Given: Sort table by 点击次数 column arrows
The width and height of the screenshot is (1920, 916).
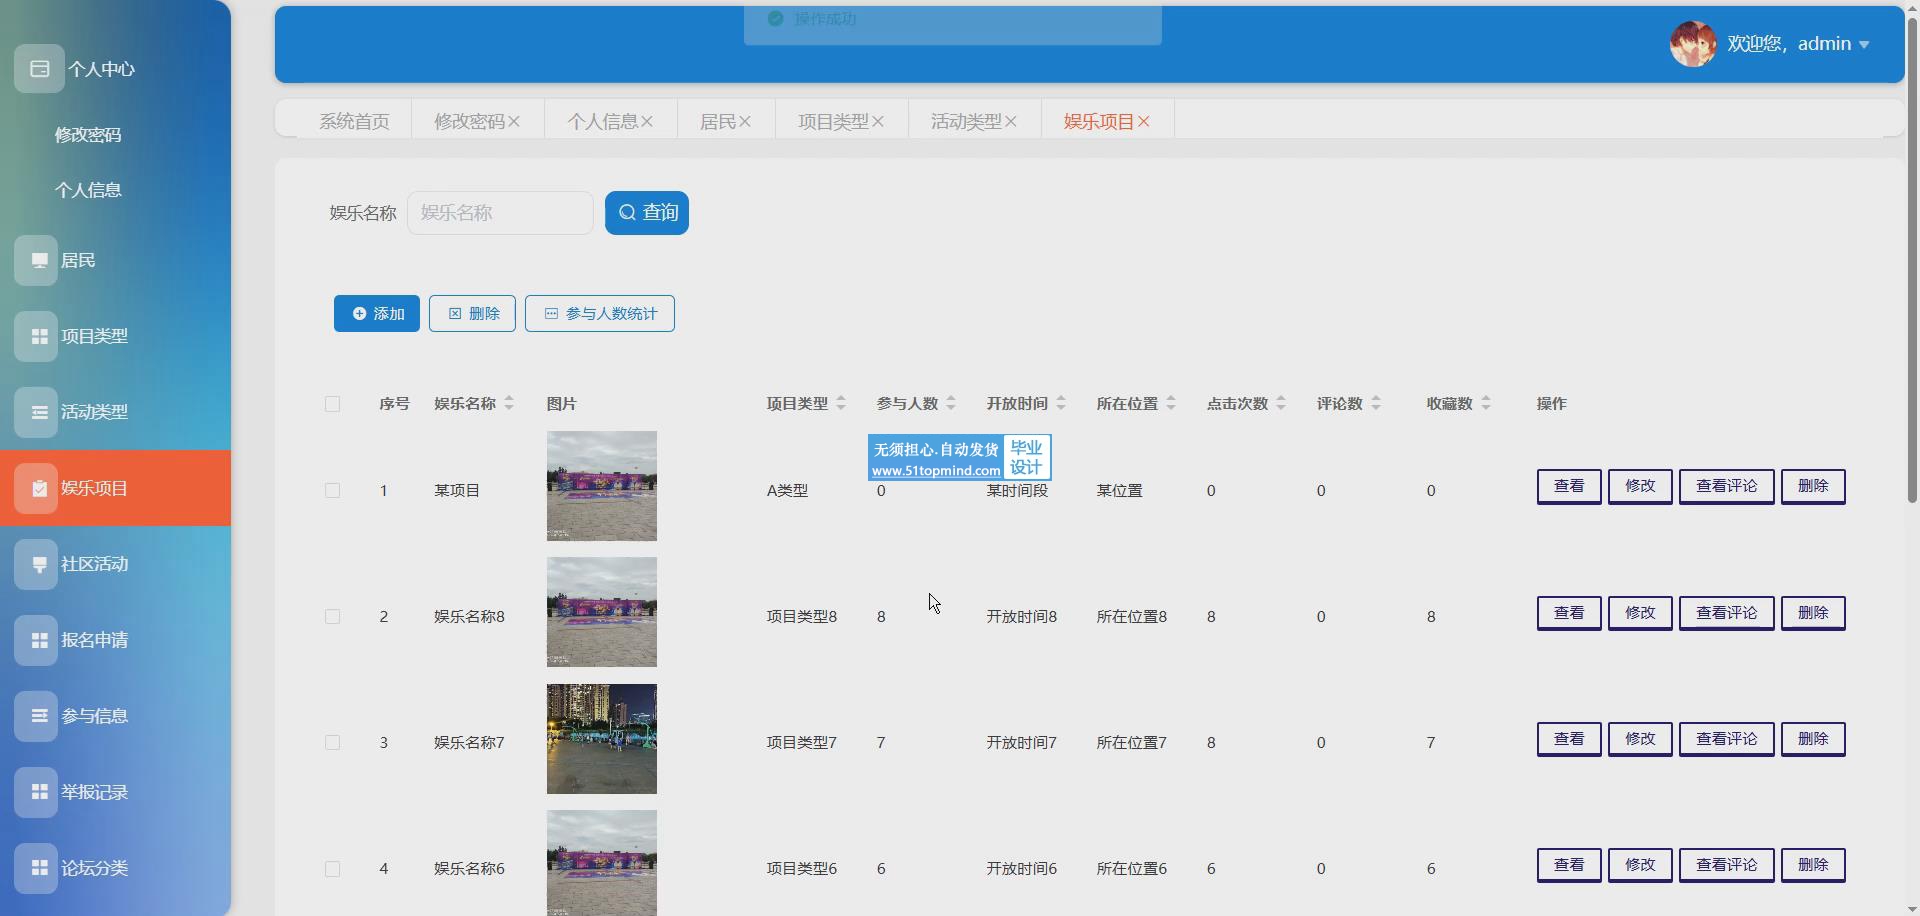Looking at the screenshot, I should tap(1281, 404).
